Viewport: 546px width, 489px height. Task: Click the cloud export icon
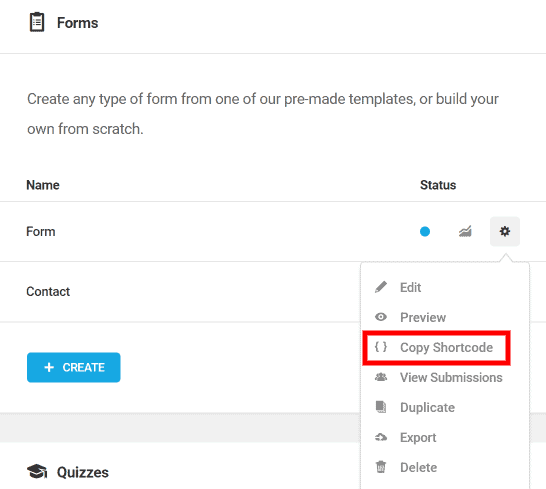click(381, 437)
